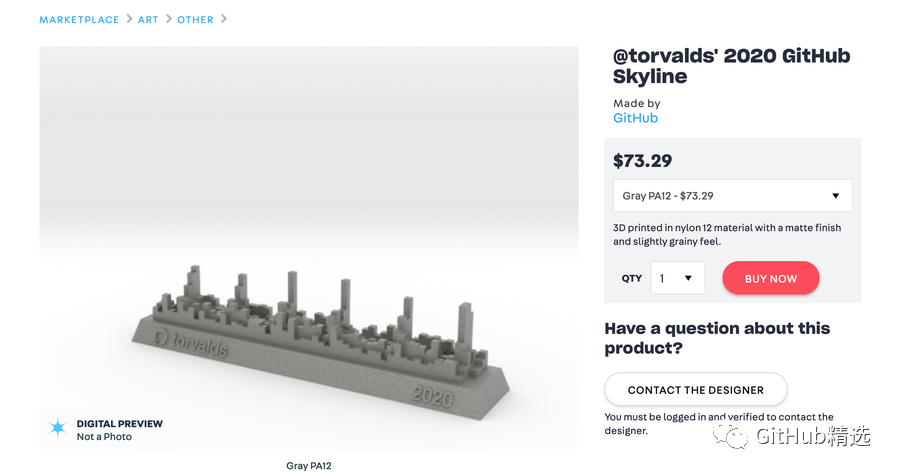
Task: Click the blue star Digital Preview icon
Action: (x=57, y=428)
